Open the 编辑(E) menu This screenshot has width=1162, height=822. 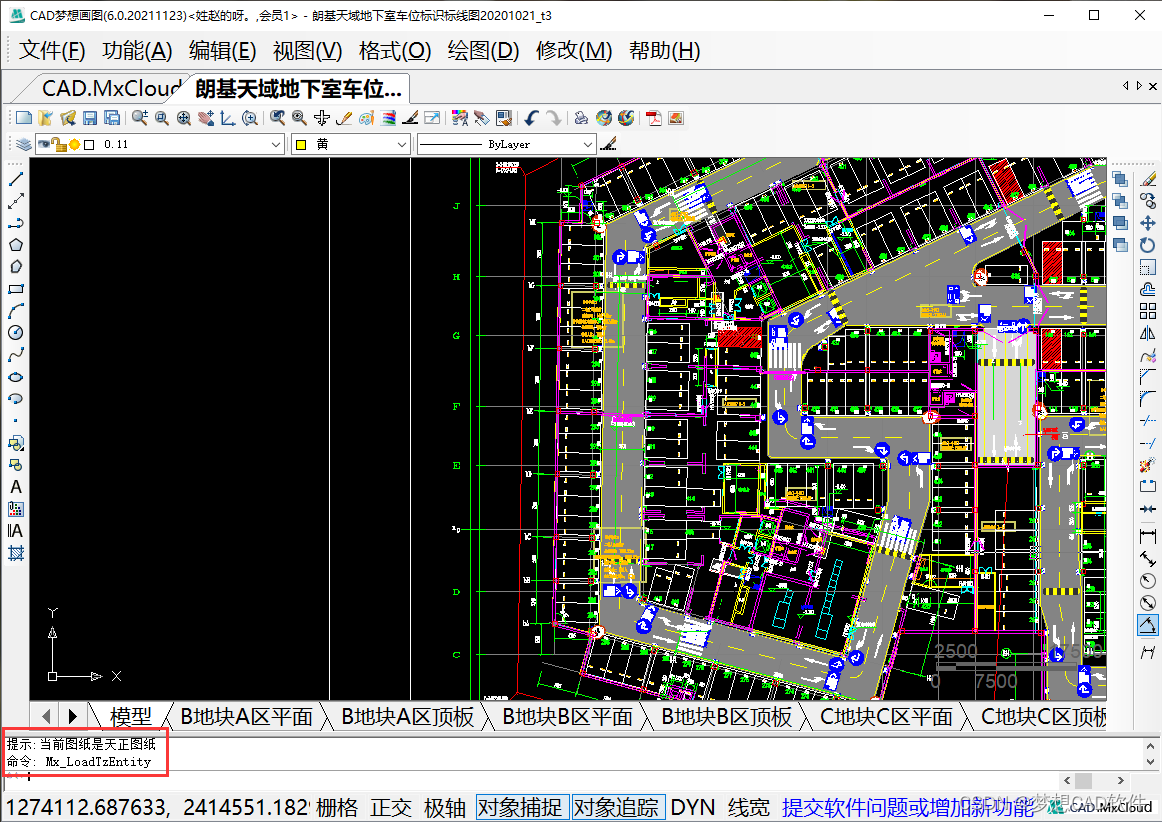[x=222, y=50]
